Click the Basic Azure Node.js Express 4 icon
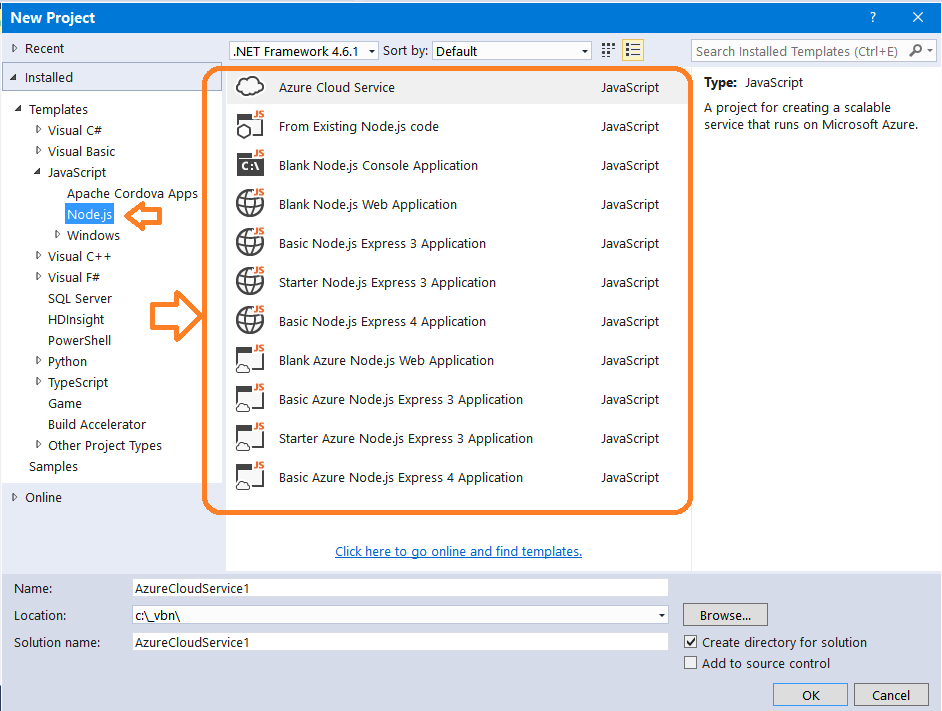Image resolution: width=942 pixels, height=711 pixels. [x=250, y=476]
